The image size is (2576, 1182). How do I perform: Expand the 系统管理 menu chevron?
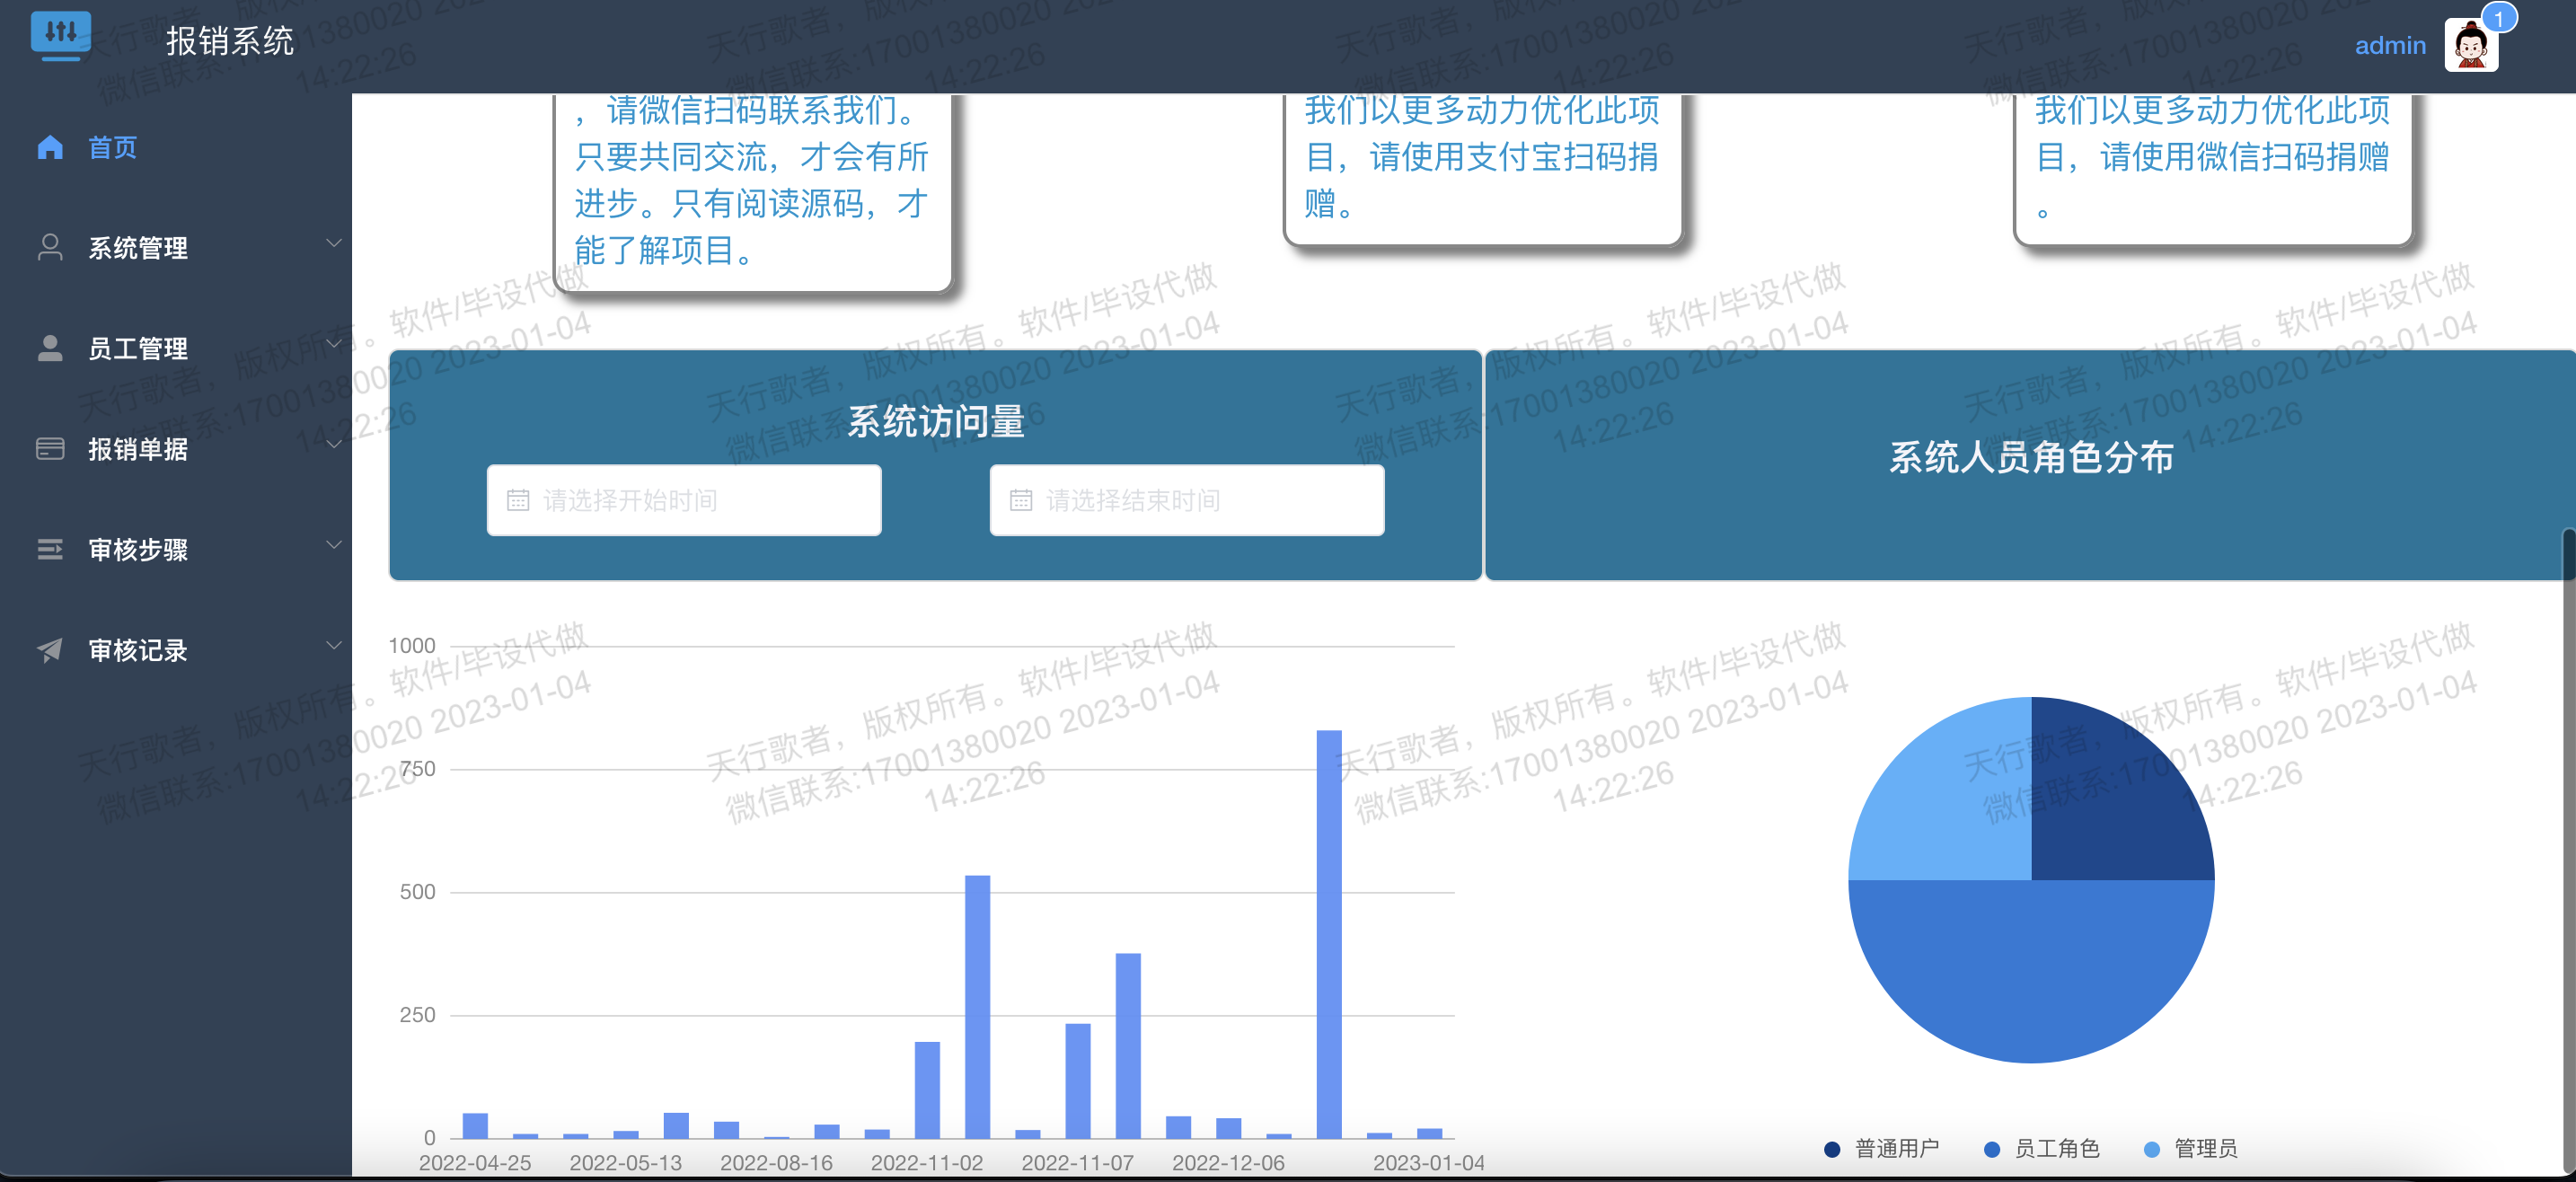click(334, 243)
